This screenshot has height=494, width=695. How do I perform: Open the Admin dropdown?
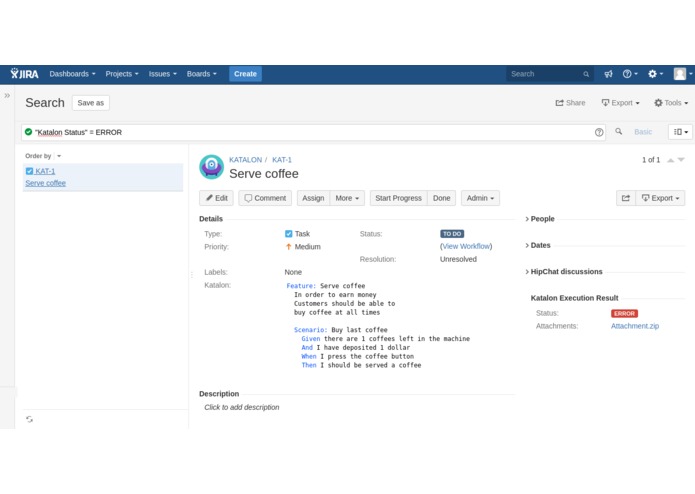[x=480, y=198]
